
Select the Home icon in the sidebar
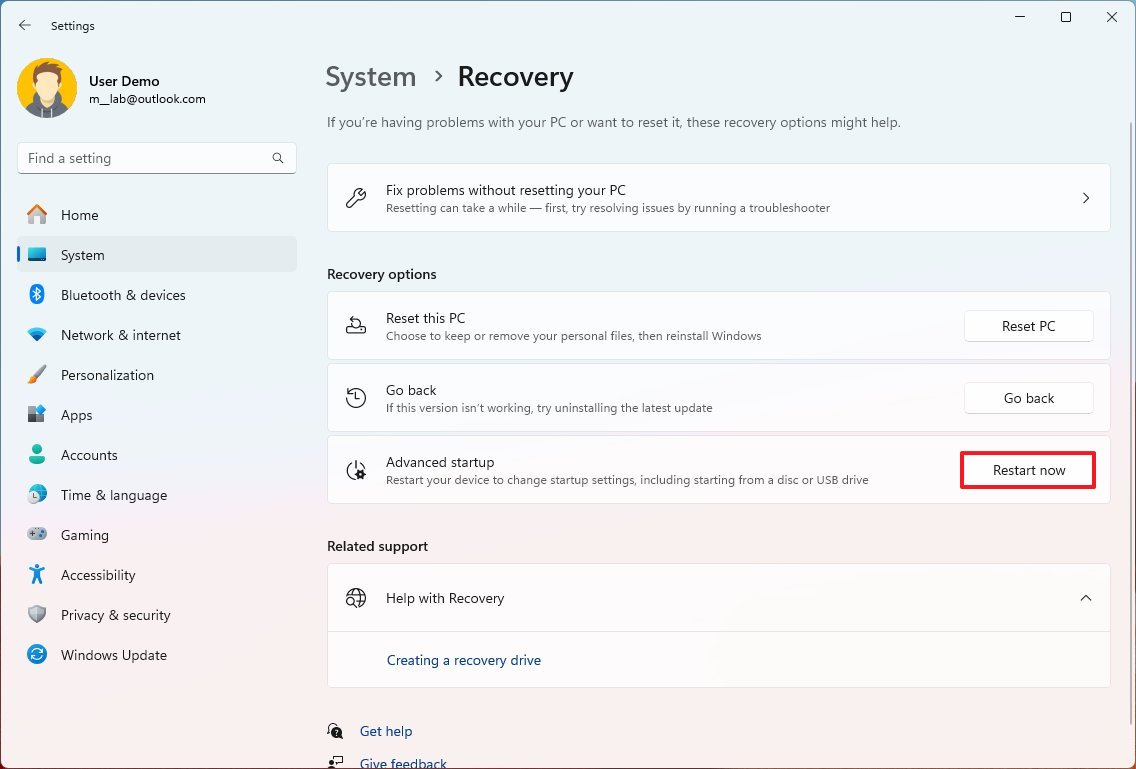point(40,215)
